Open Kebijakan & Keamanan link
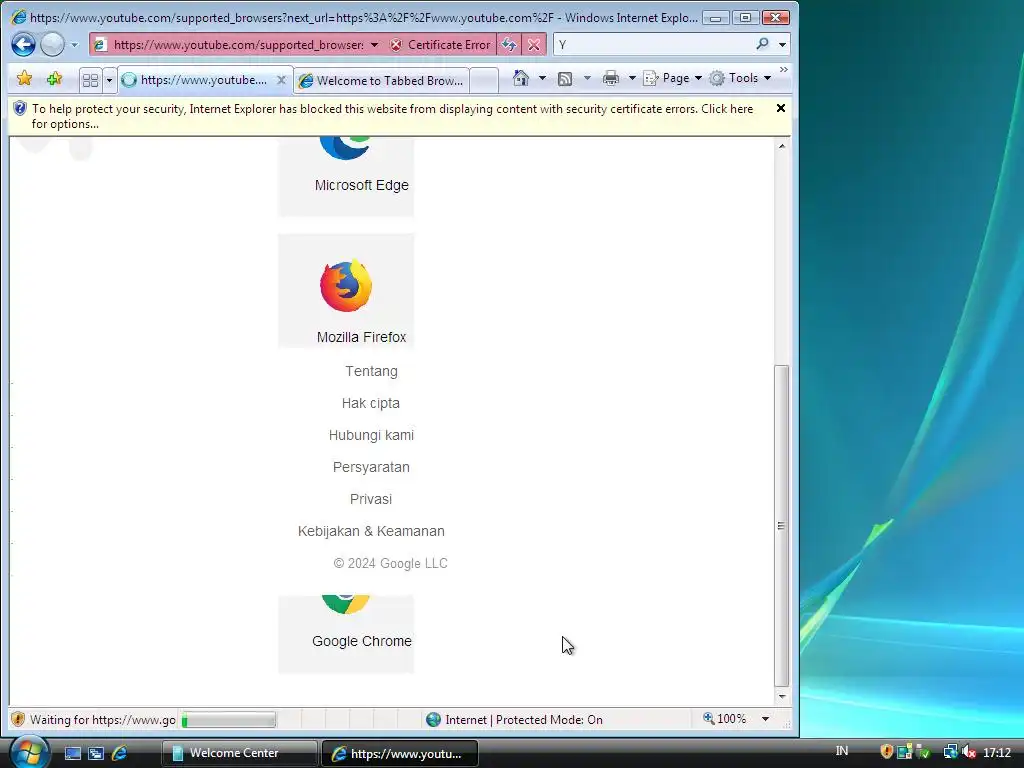Screen dimensions: 1024x768 [371, 531]
